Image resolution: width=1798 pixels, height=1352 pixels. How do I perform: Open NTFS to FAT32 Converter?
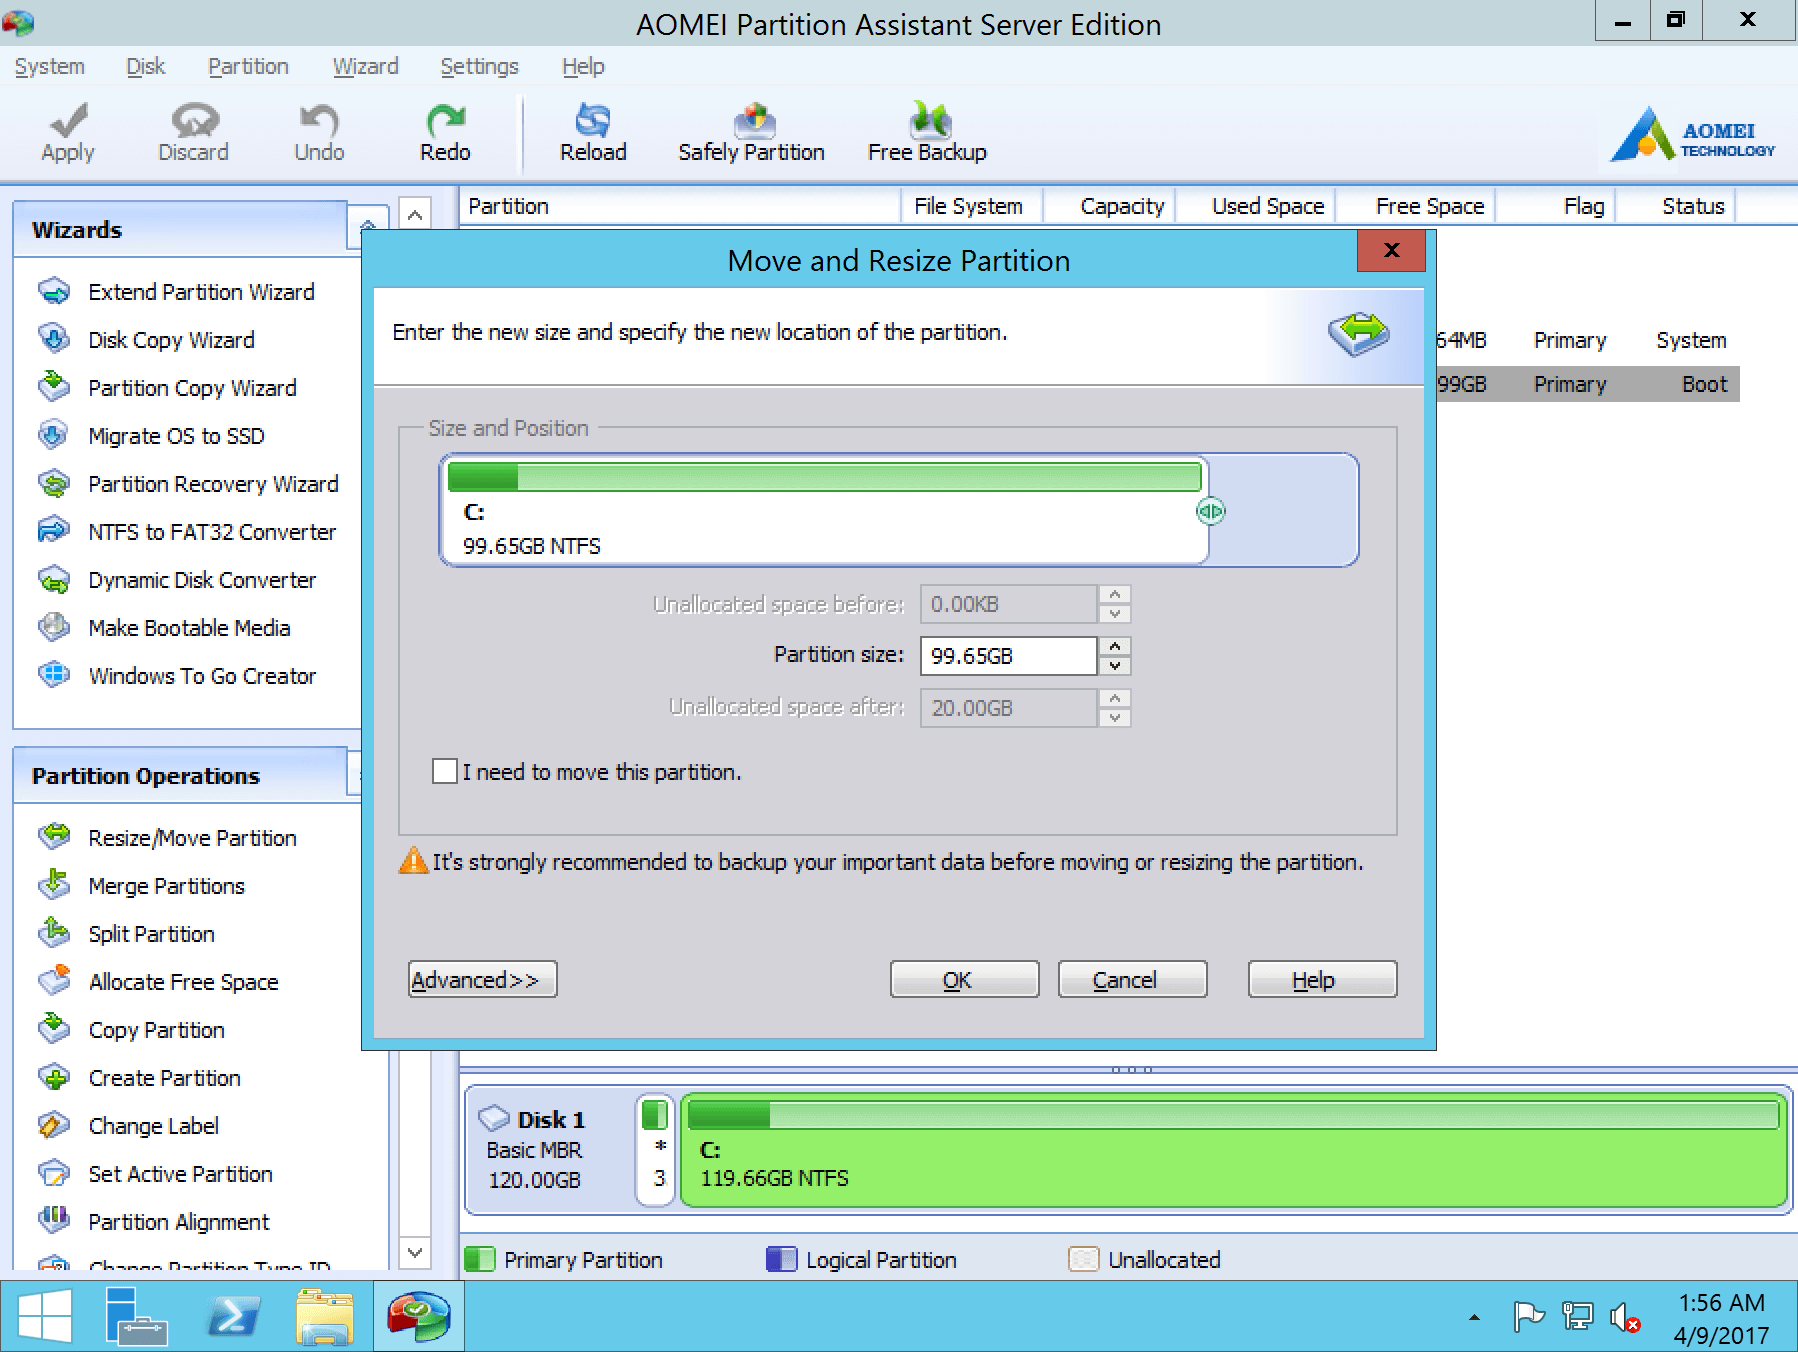click(x=188, y=532)
